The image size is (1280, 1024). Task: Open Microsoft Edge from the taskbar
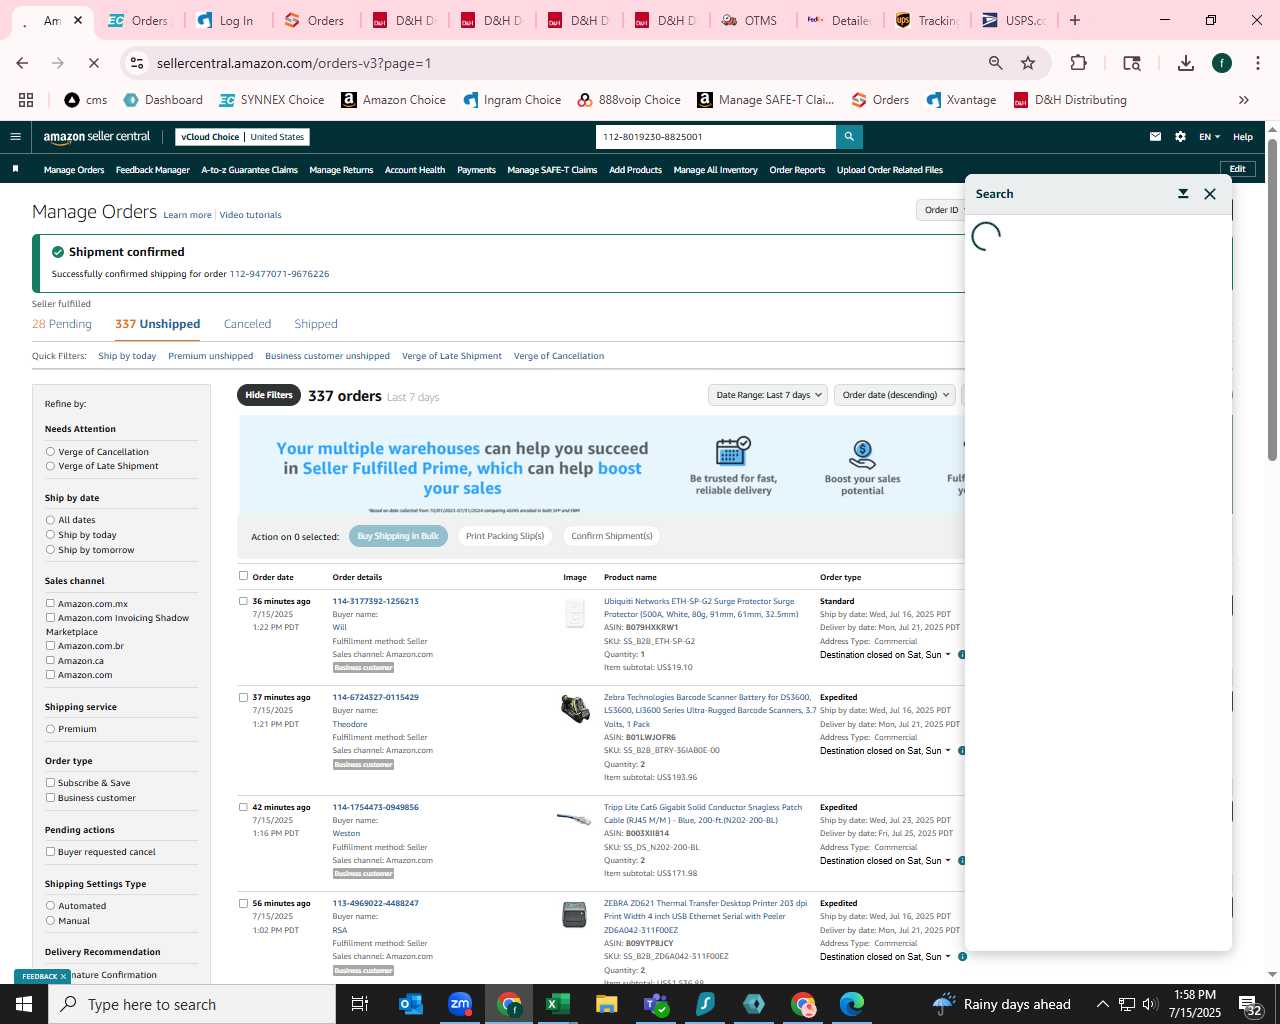[x=852, y=1004]
